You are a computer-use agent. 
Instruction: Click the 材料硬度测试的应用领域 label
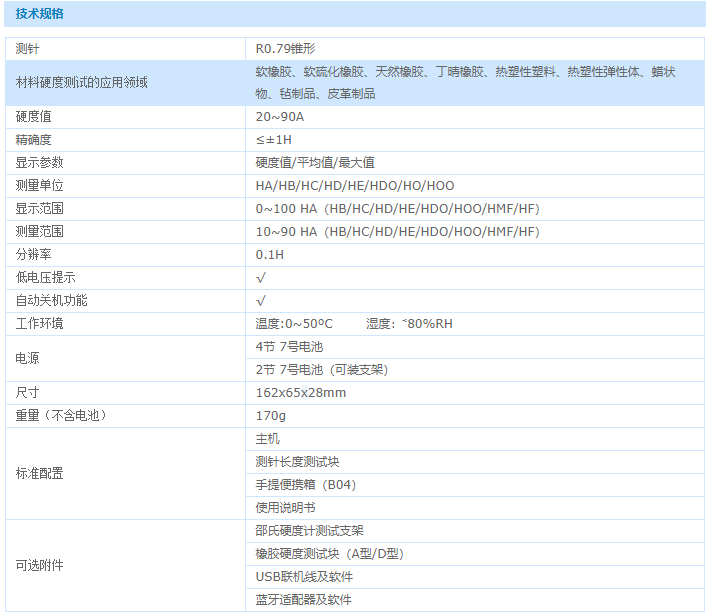point(81,82)
